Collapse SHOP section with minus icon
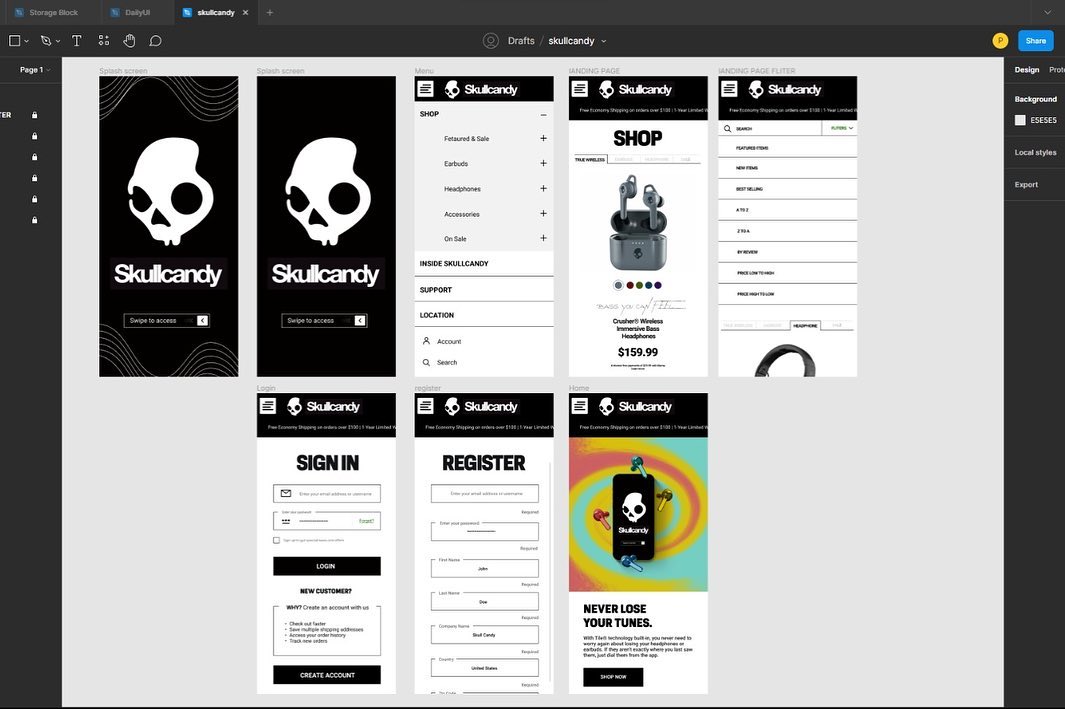 click(543, 115)
